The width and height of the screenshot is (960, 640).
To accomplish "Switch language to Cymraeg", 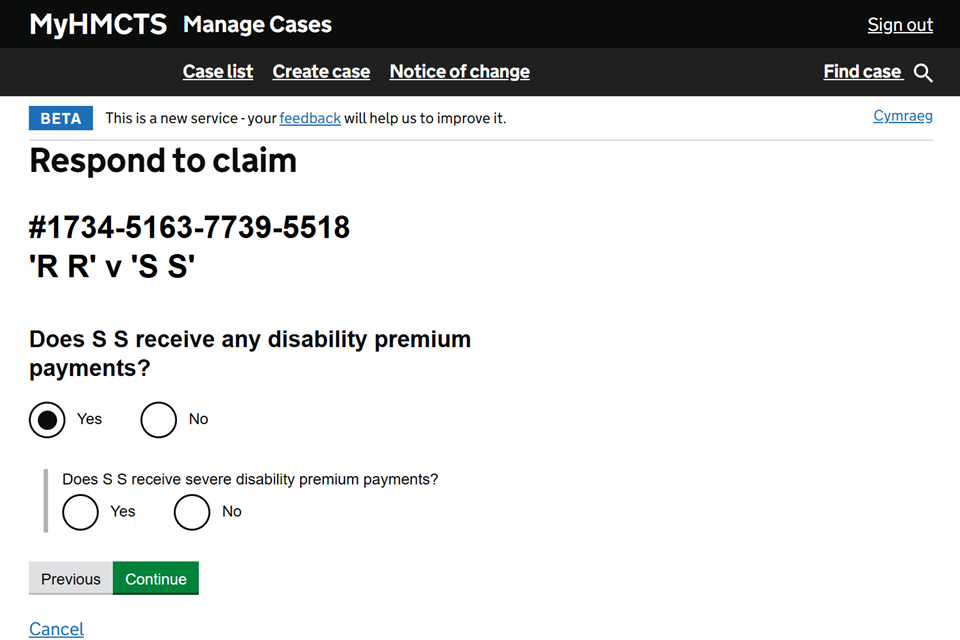I will (x=903, y=116).
